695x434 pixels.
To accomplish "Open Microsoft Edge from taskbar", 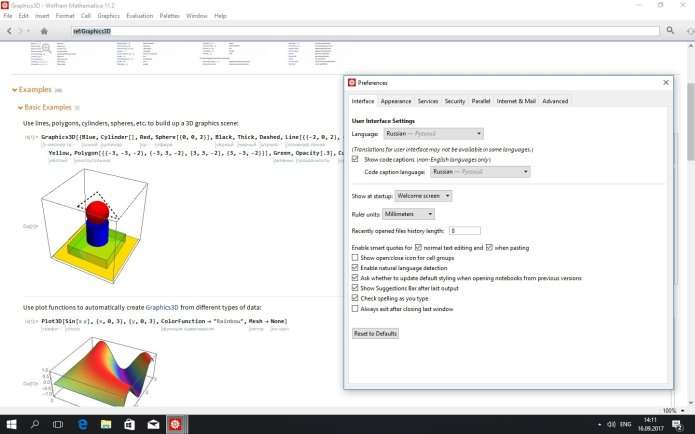I will tap(82, 424).
